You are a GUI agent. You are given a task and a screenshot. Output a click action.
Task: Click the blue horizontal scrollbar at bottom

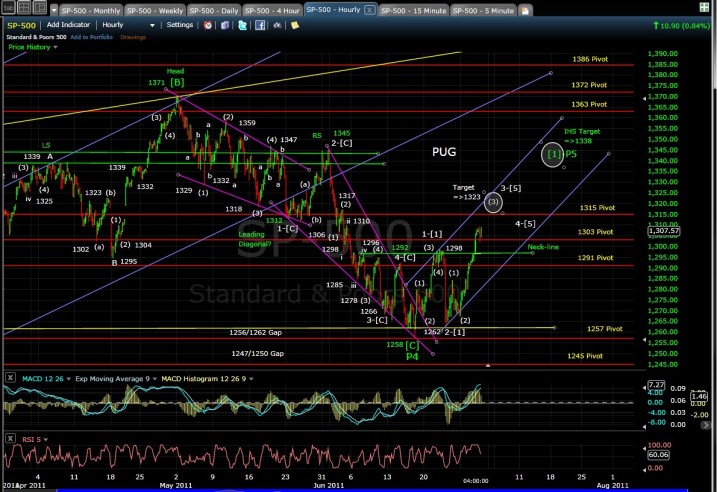click(372, 490)
